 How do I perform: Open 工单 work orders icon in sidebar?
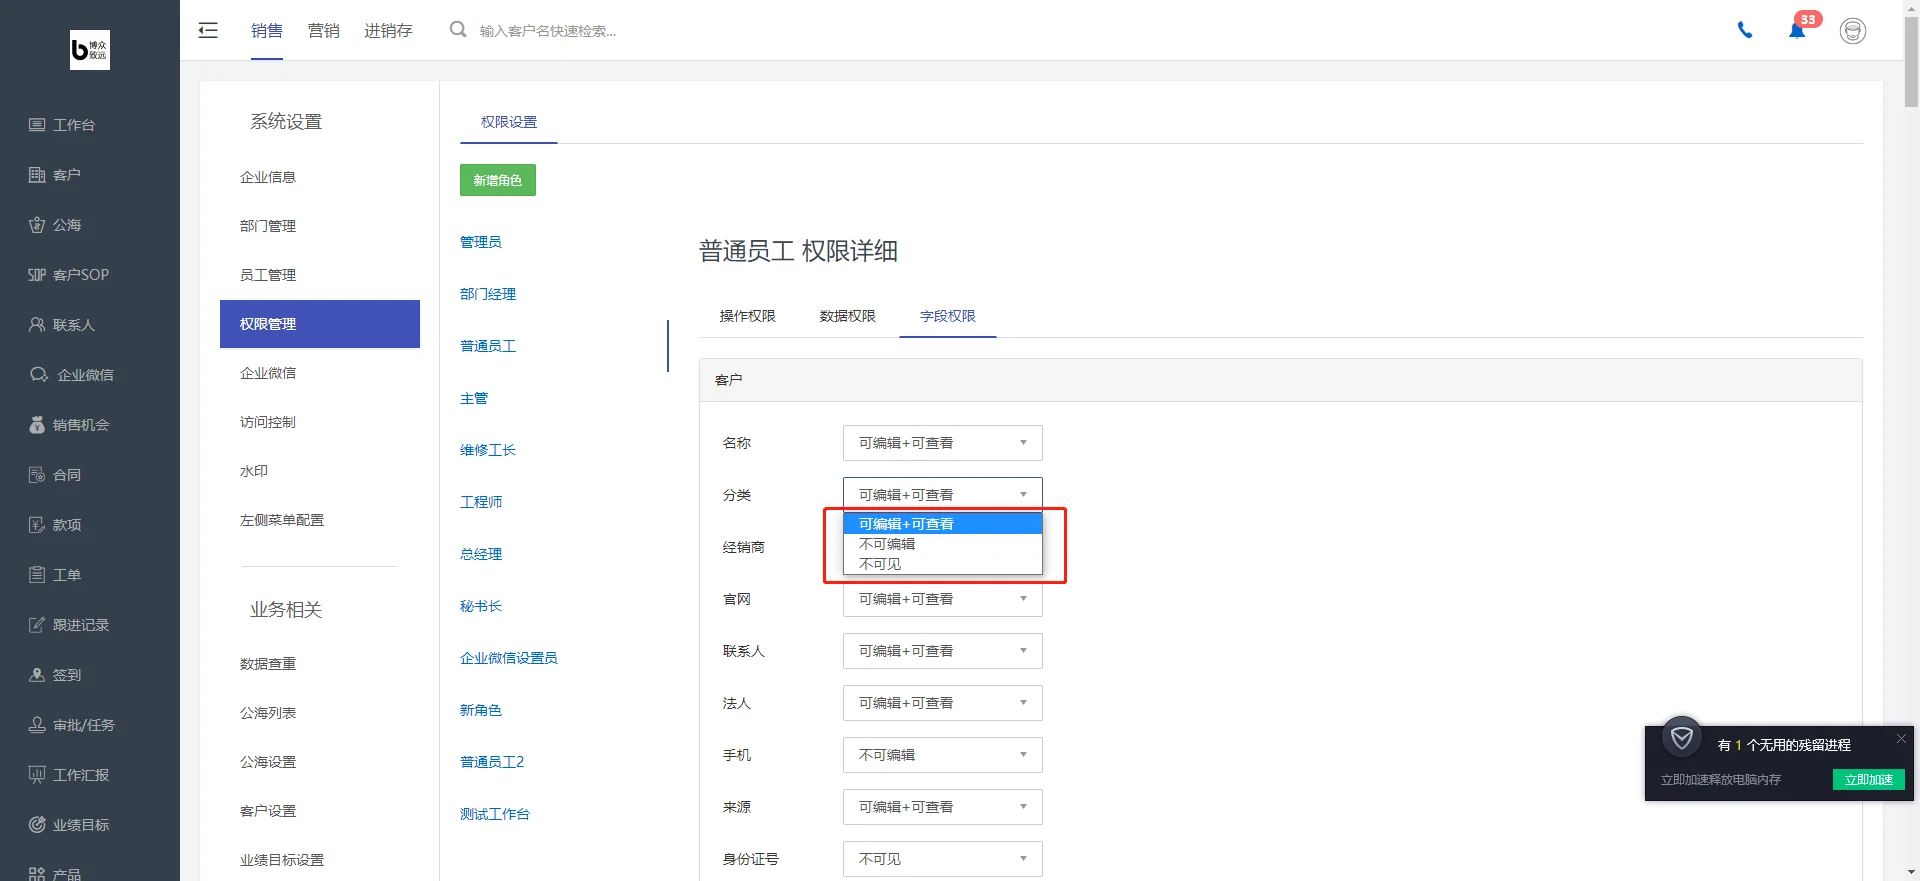(x=37, y=575)
